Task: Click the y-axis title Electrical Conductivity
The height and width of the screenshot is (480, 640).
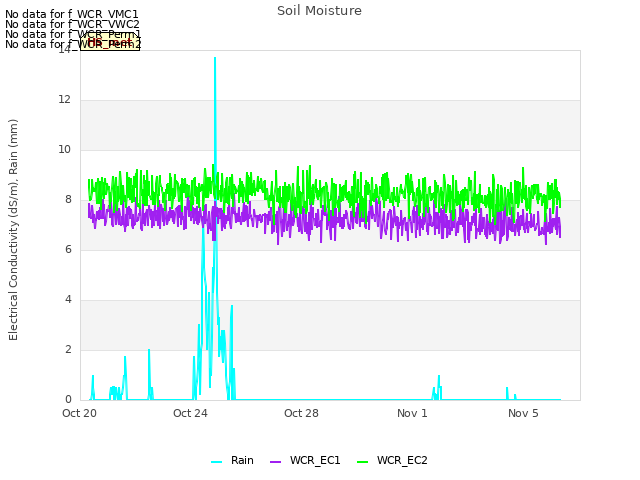Action: (x=13, y=230)
